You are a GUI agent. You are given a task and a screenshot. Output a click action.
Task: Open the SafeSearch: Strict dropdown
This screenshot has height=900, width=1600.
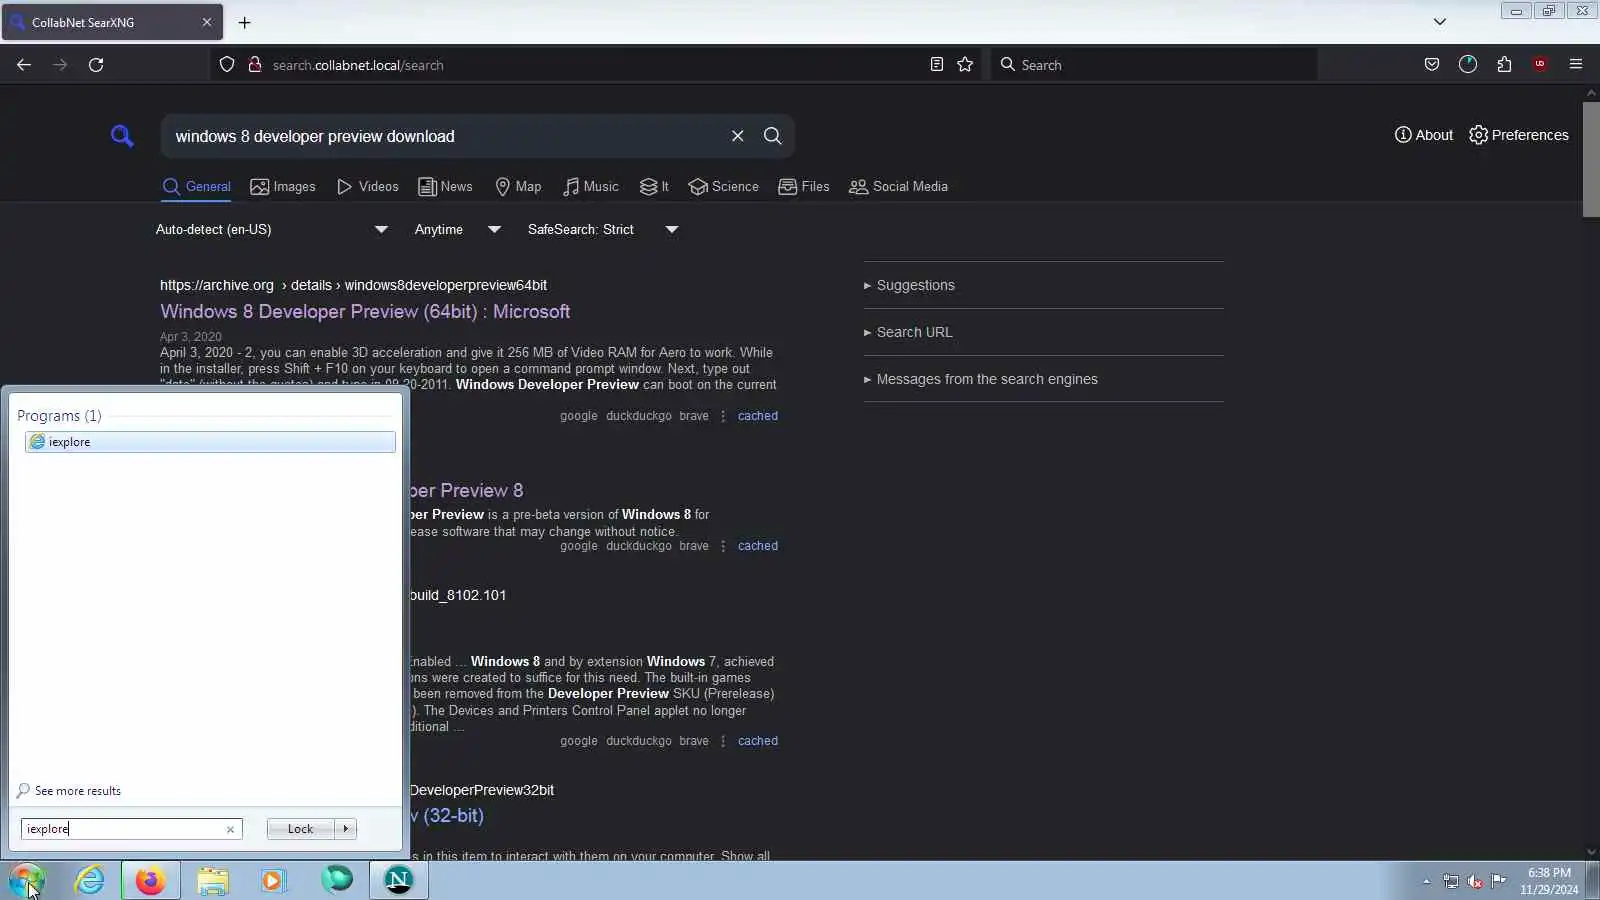pos(603,230)
